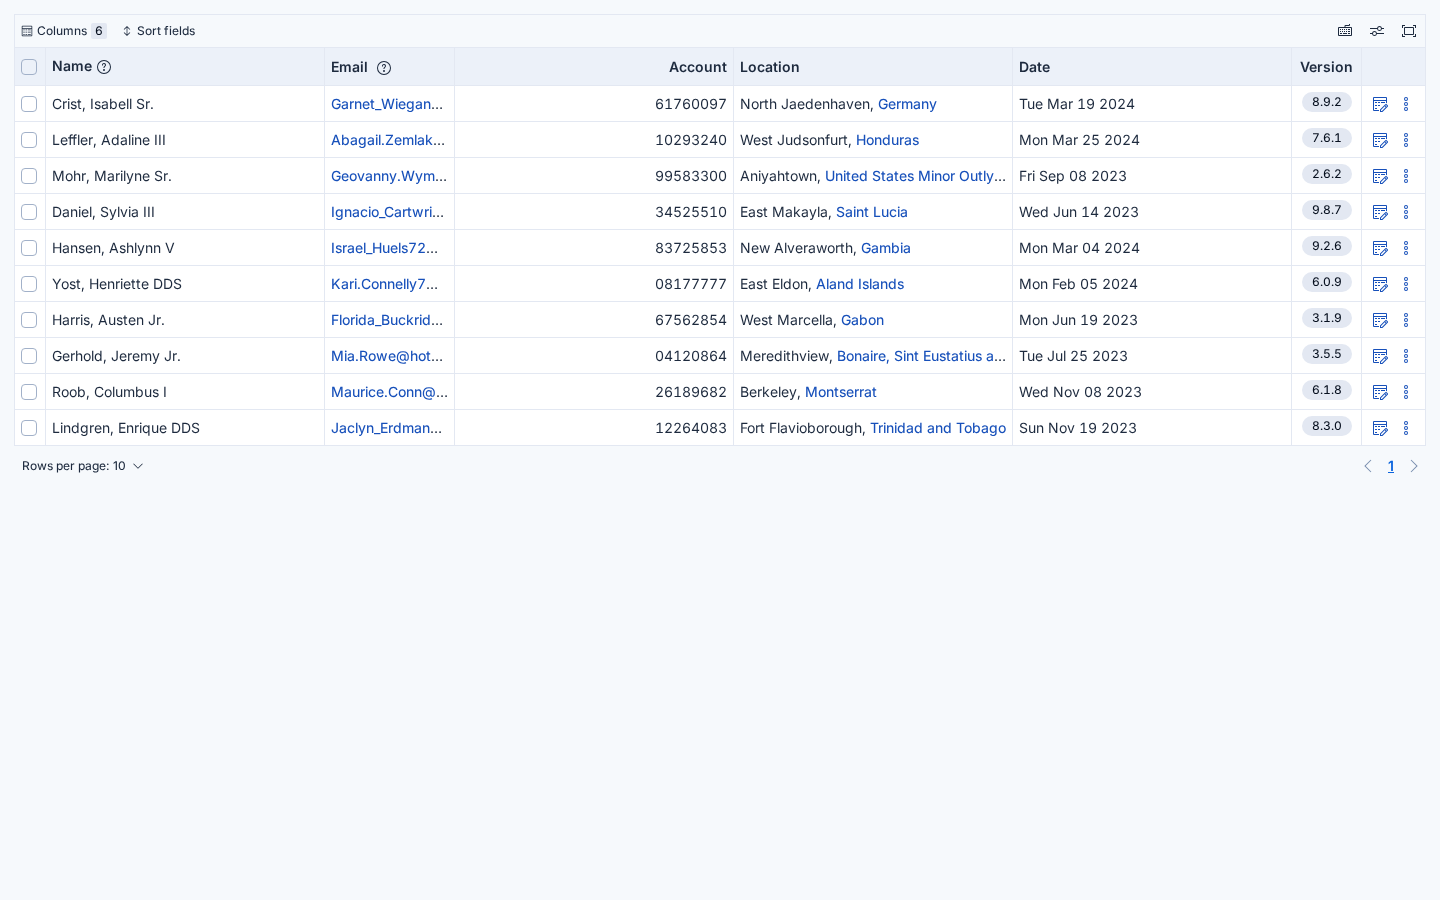The width and height of the screenshot is (1440, 900).
Task: Open more actions for Mohr, Marilyne Sr.
Action: point(1406,176)
